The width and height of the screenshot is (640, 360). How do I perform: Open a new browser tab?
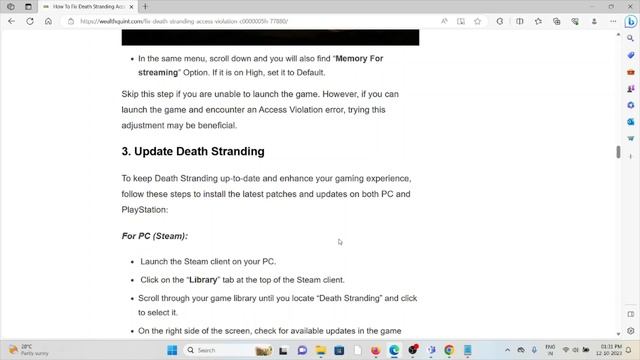(145, 7)
